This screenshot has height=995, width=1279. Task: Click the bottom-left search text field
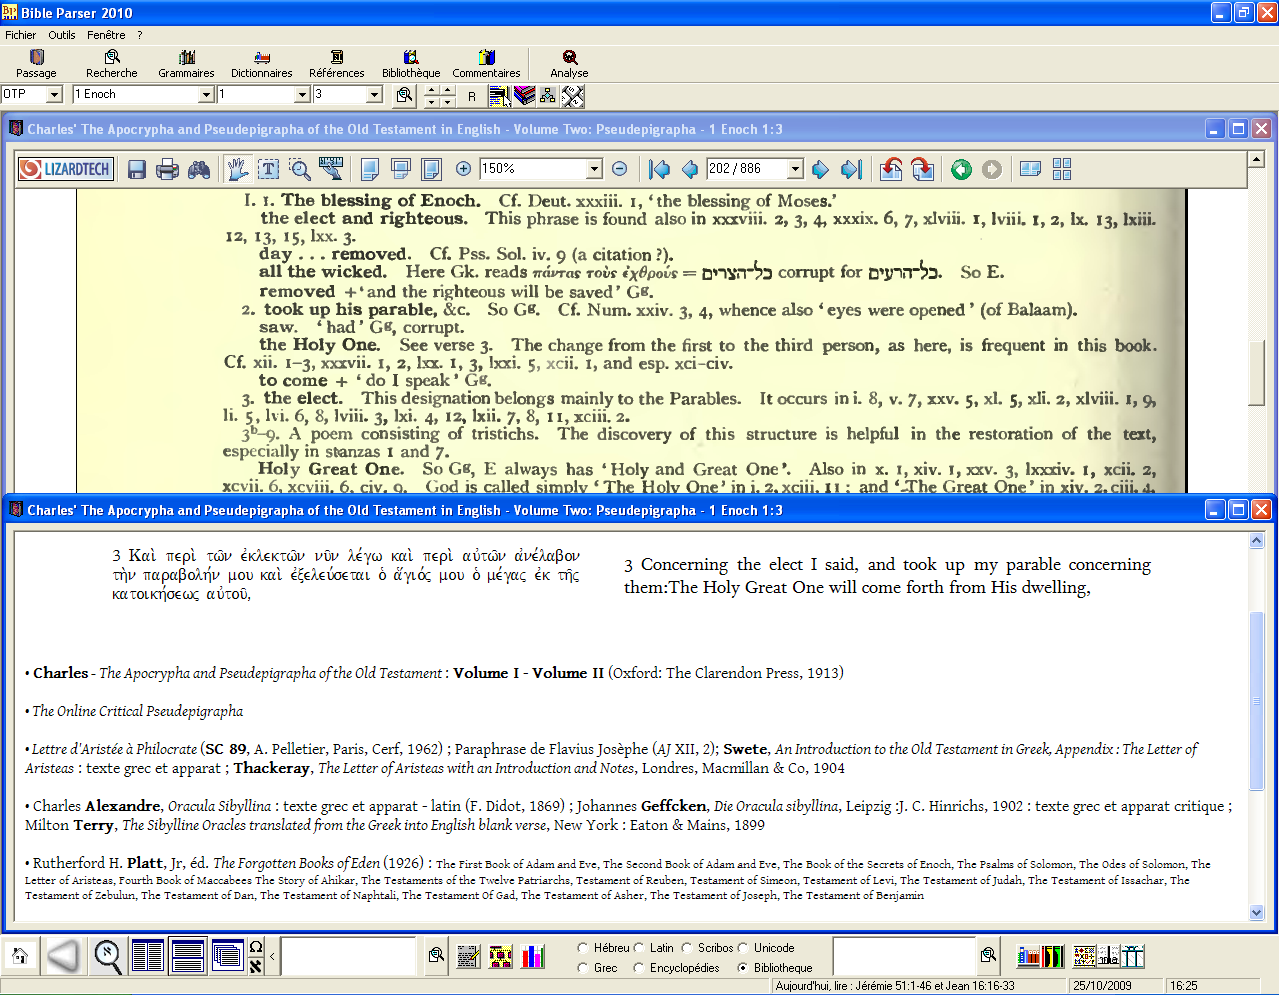point(348,956)
